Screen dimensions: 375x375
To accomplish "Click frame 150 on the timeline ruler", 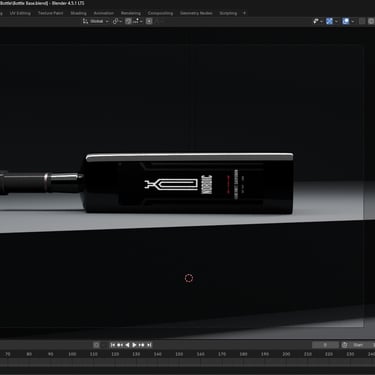I will pyautogui.click(x=179, y=354).
